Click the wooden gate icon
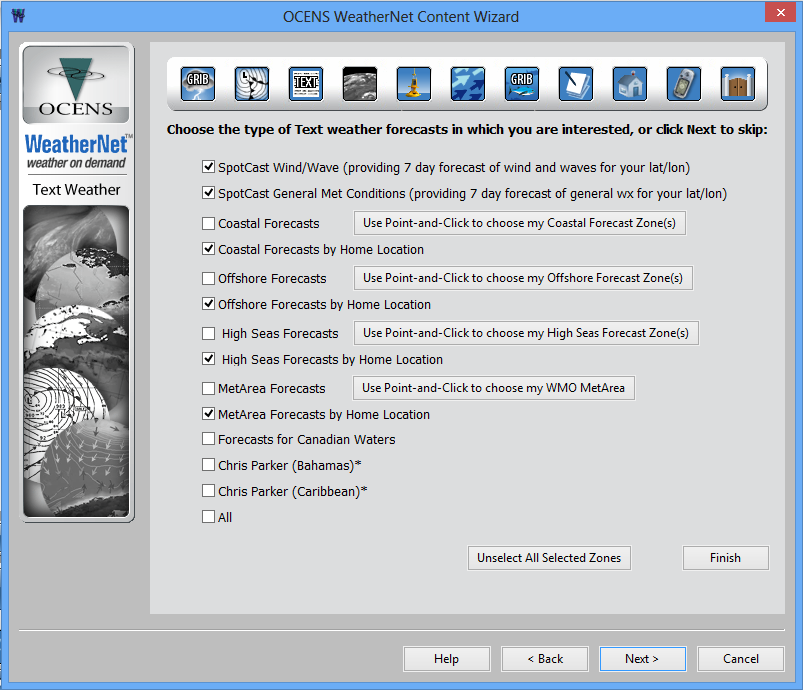The image size is (803, 690). (x=738, y=83)
